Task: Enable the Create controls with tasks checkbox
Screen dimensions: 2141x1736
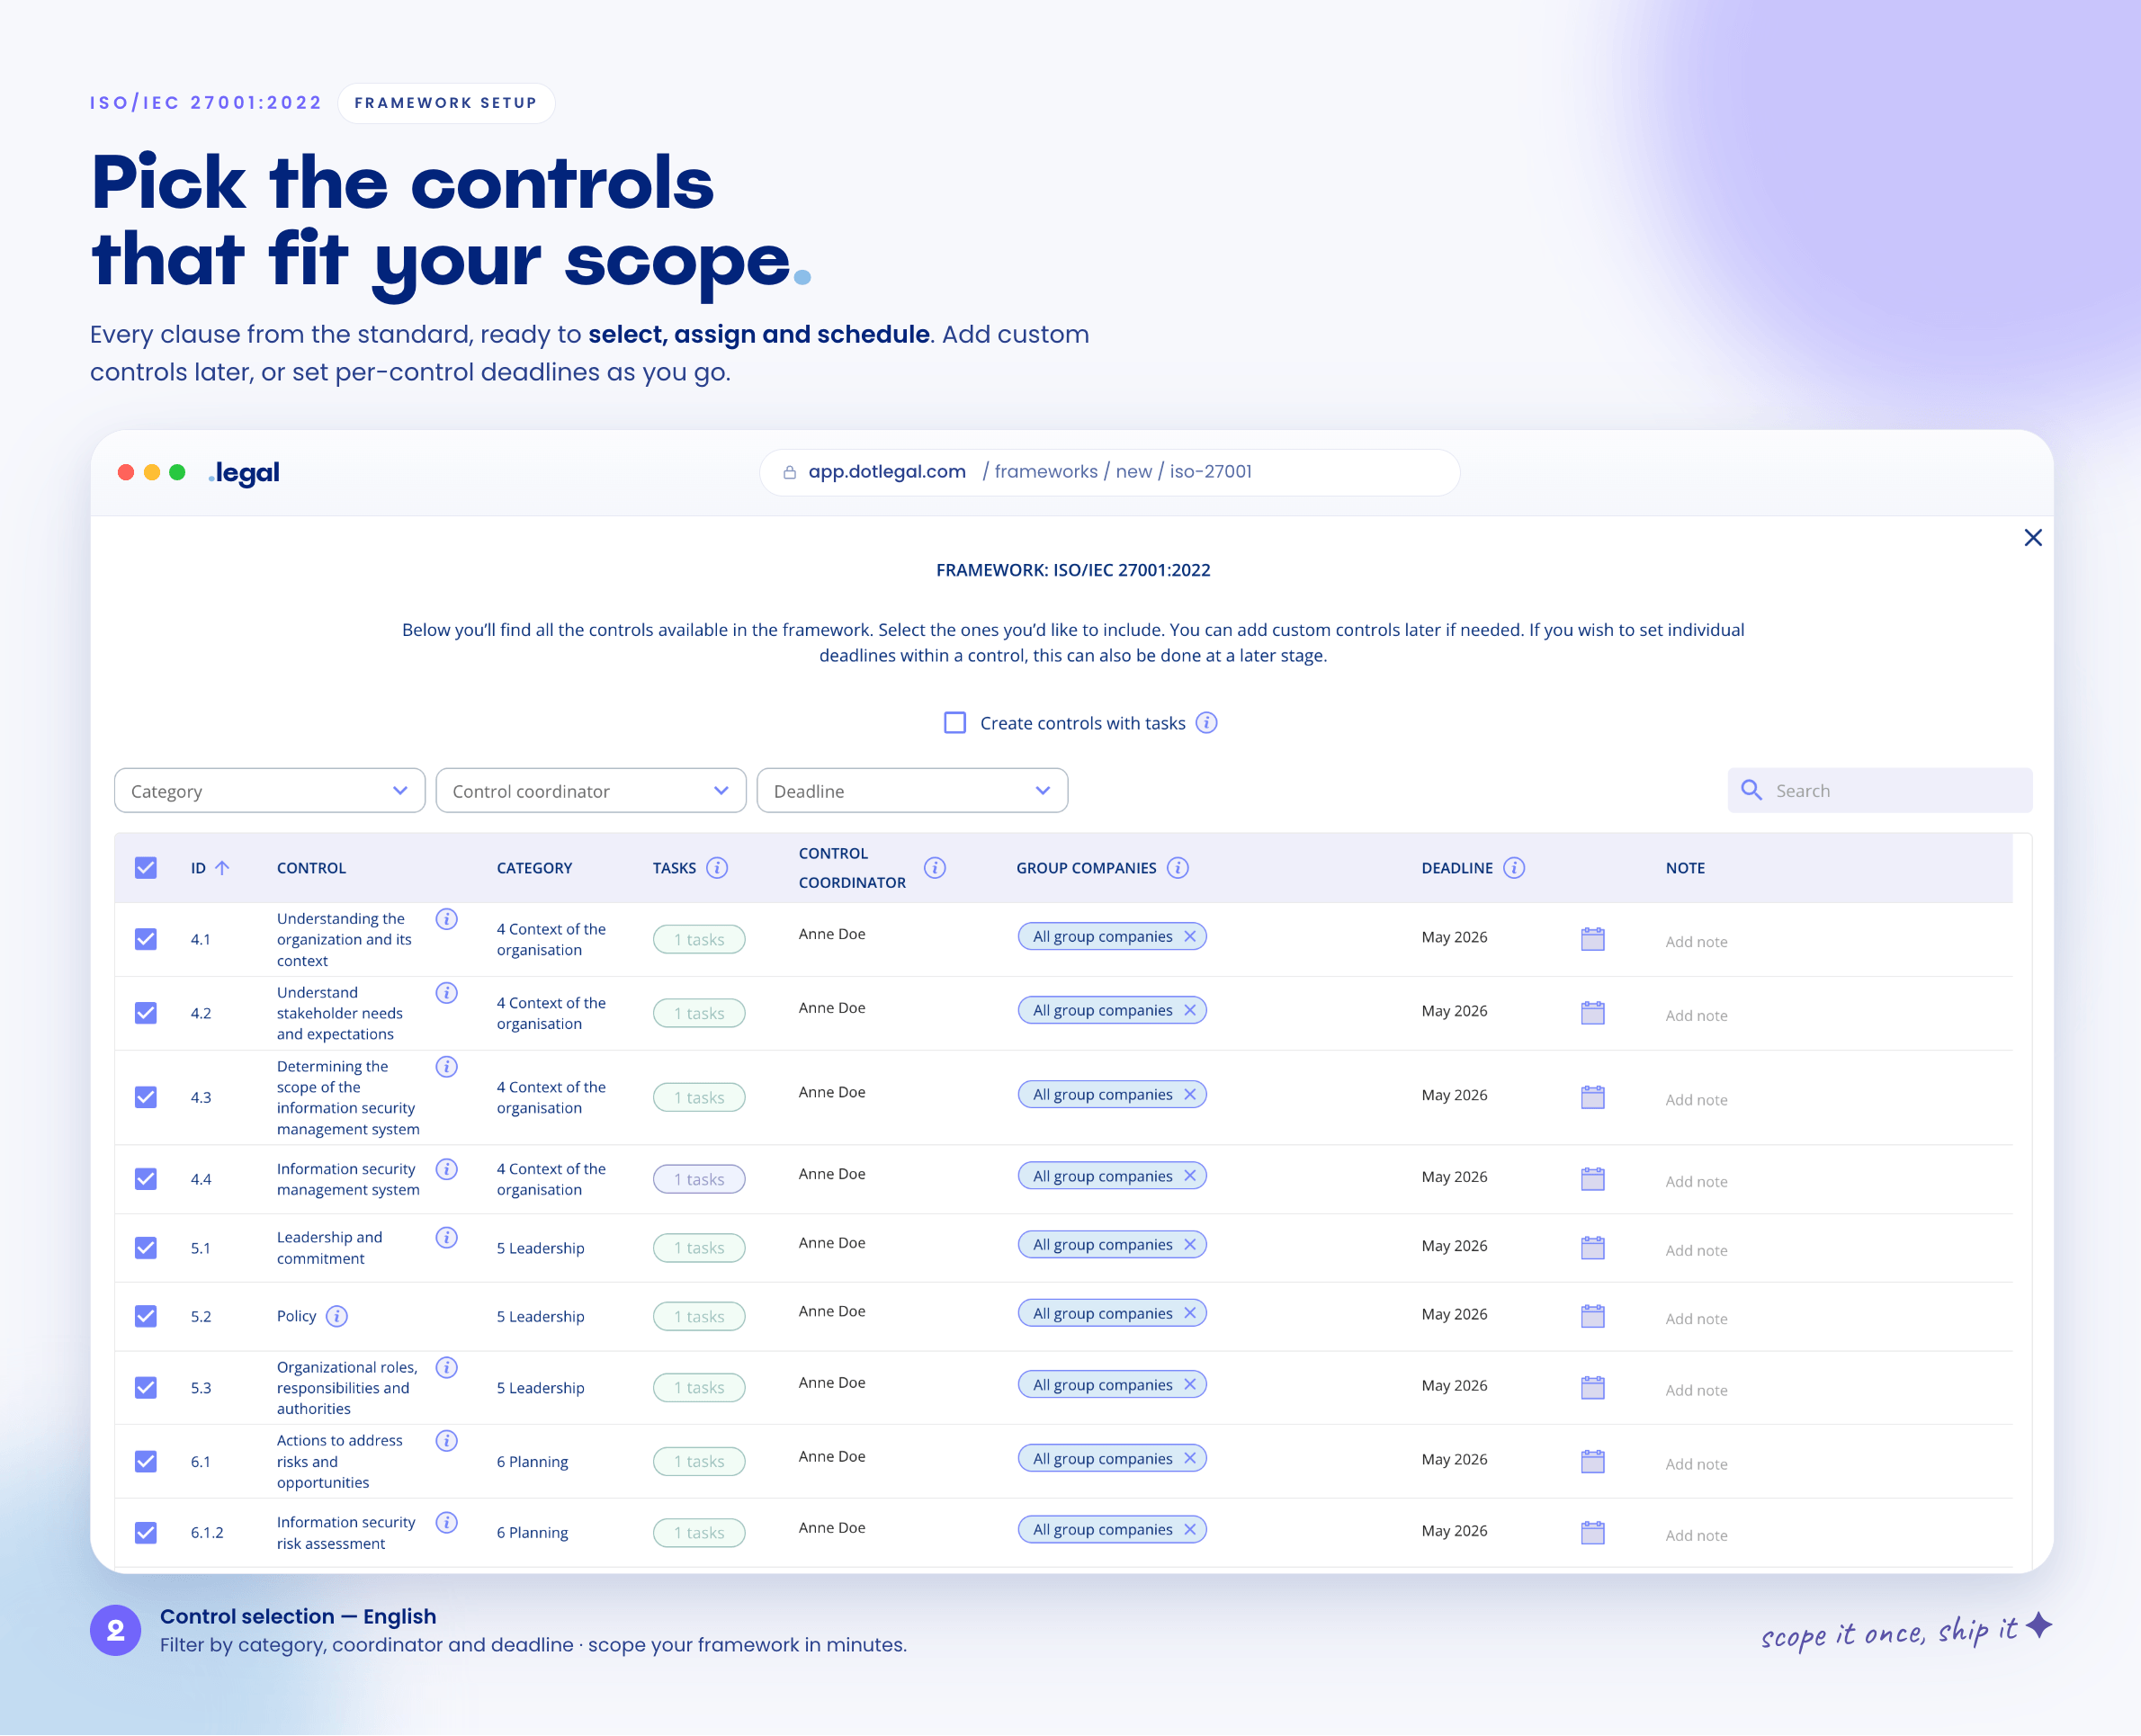Action: (x=955, y=722)
